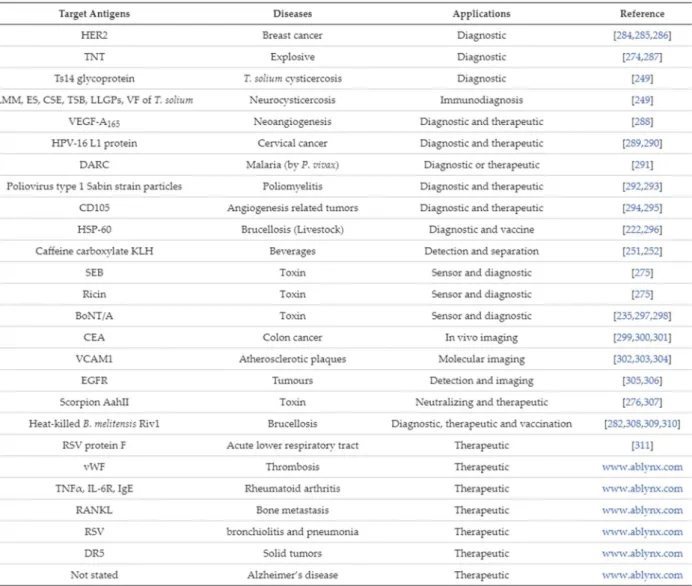692x586 pixels.
Task: Open reference 249 in Neurocysticercosis row
Action: [642, 100]
